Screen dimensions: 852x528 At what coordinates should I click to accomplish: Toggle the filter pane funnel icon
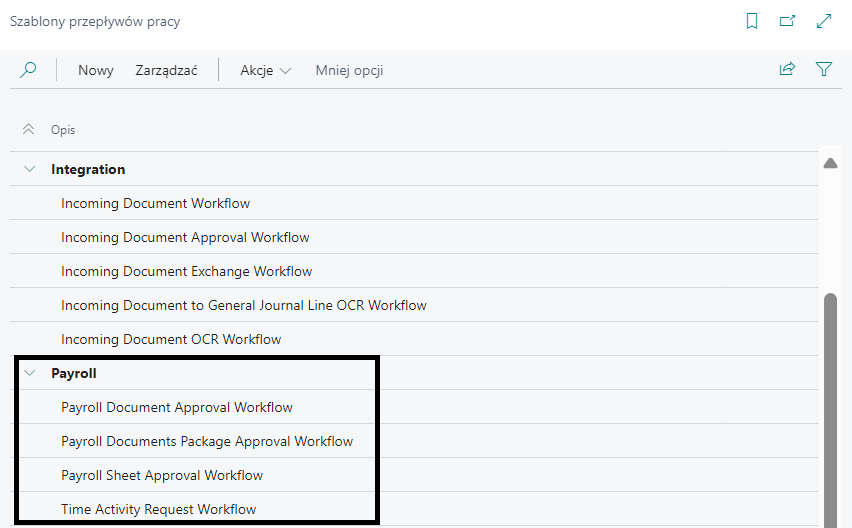coord(824,70)
